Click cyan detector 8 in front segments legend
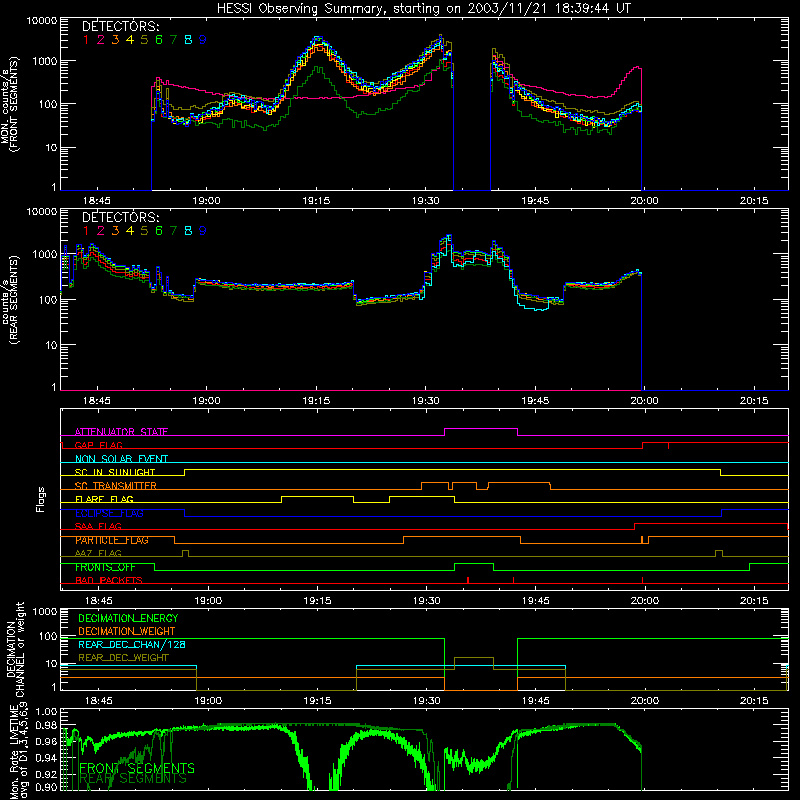 pyautogui.click(x=188, y=40)
